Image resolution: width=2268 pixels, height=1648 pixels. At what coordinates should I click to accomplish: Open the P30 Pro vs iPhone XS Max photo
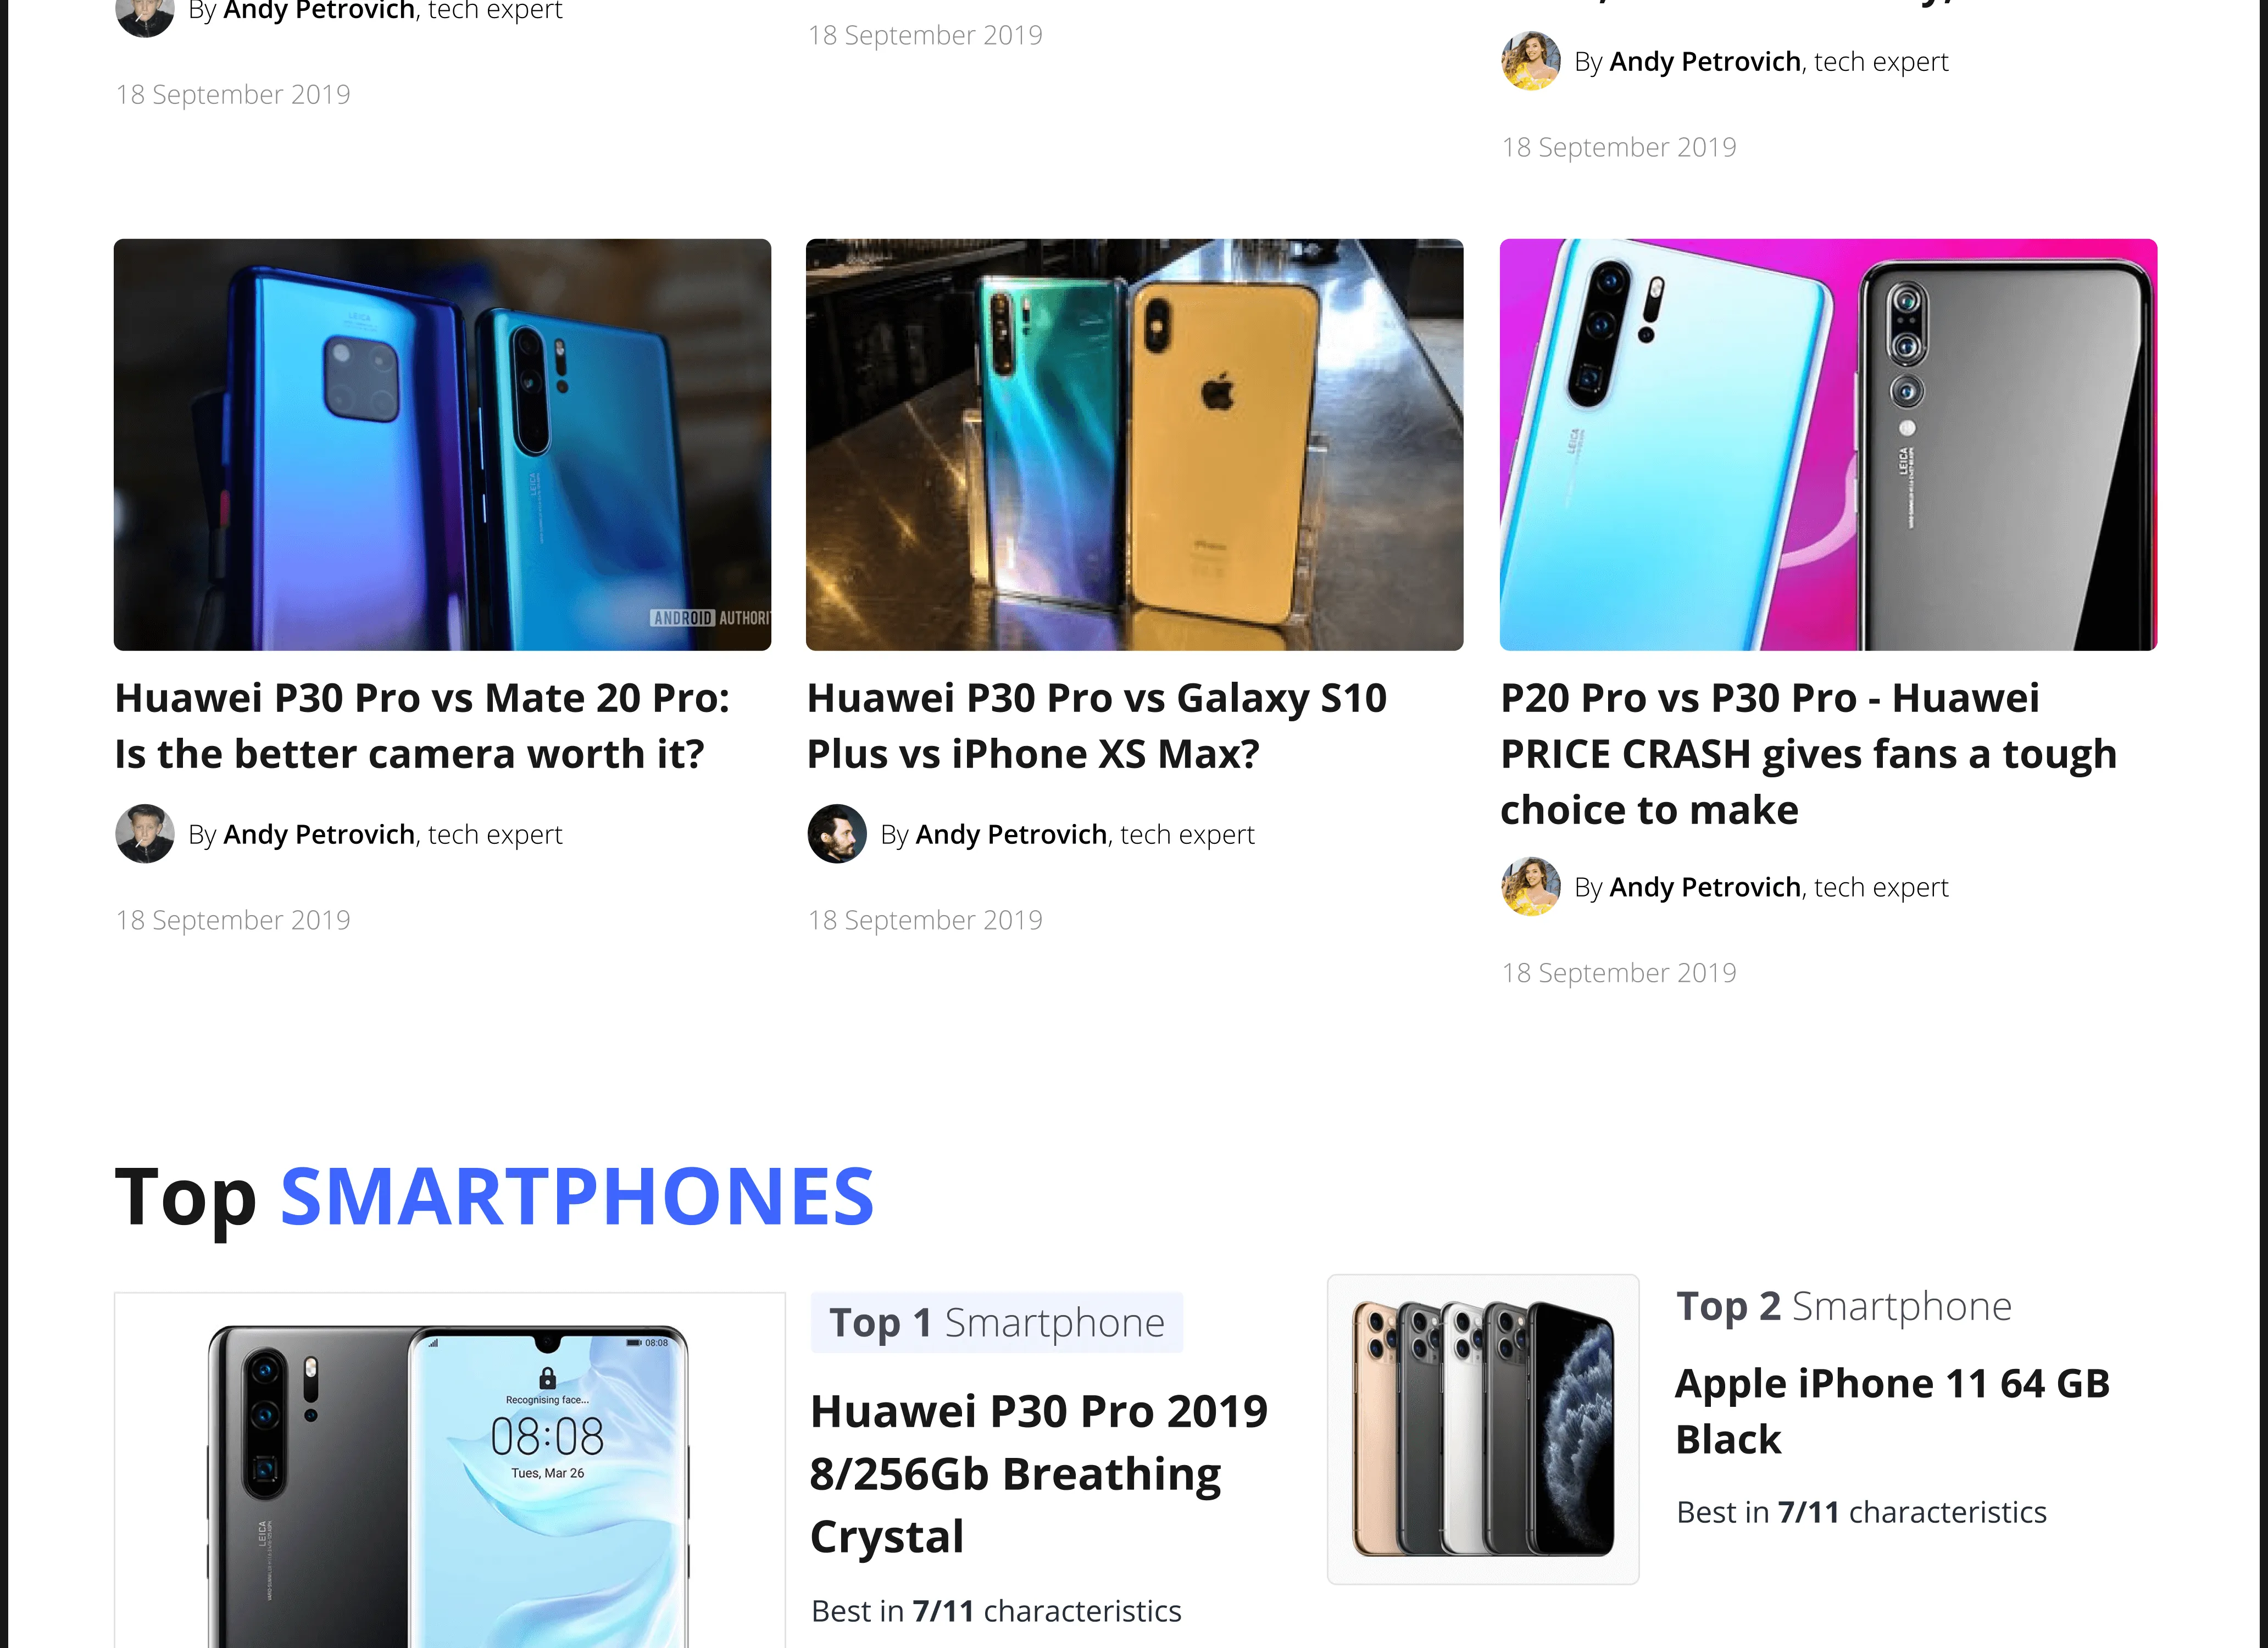click(x=1134, y=444)
